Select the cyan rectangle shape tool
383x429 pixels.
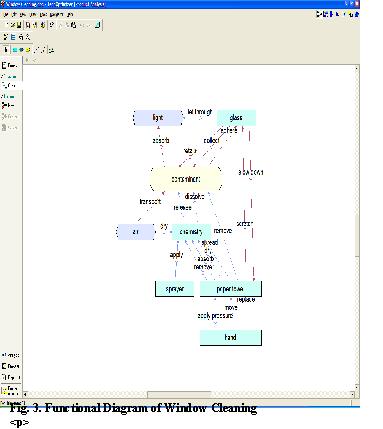pos(15,50)
